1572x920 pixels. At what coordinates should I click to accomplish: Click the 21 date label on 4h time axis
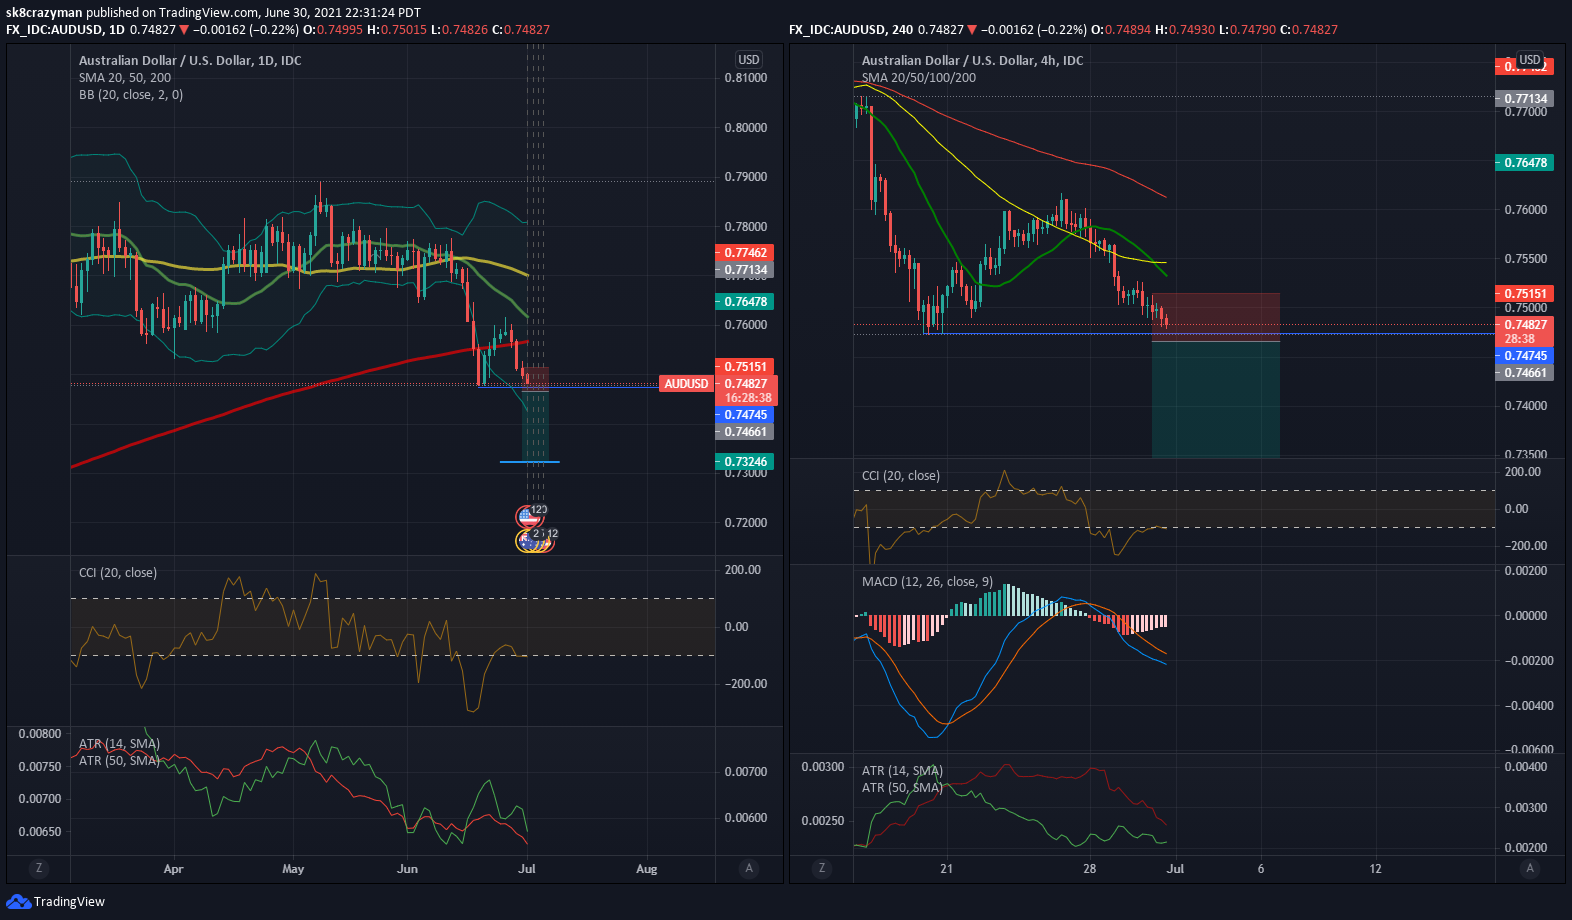(x=946, y=868)
